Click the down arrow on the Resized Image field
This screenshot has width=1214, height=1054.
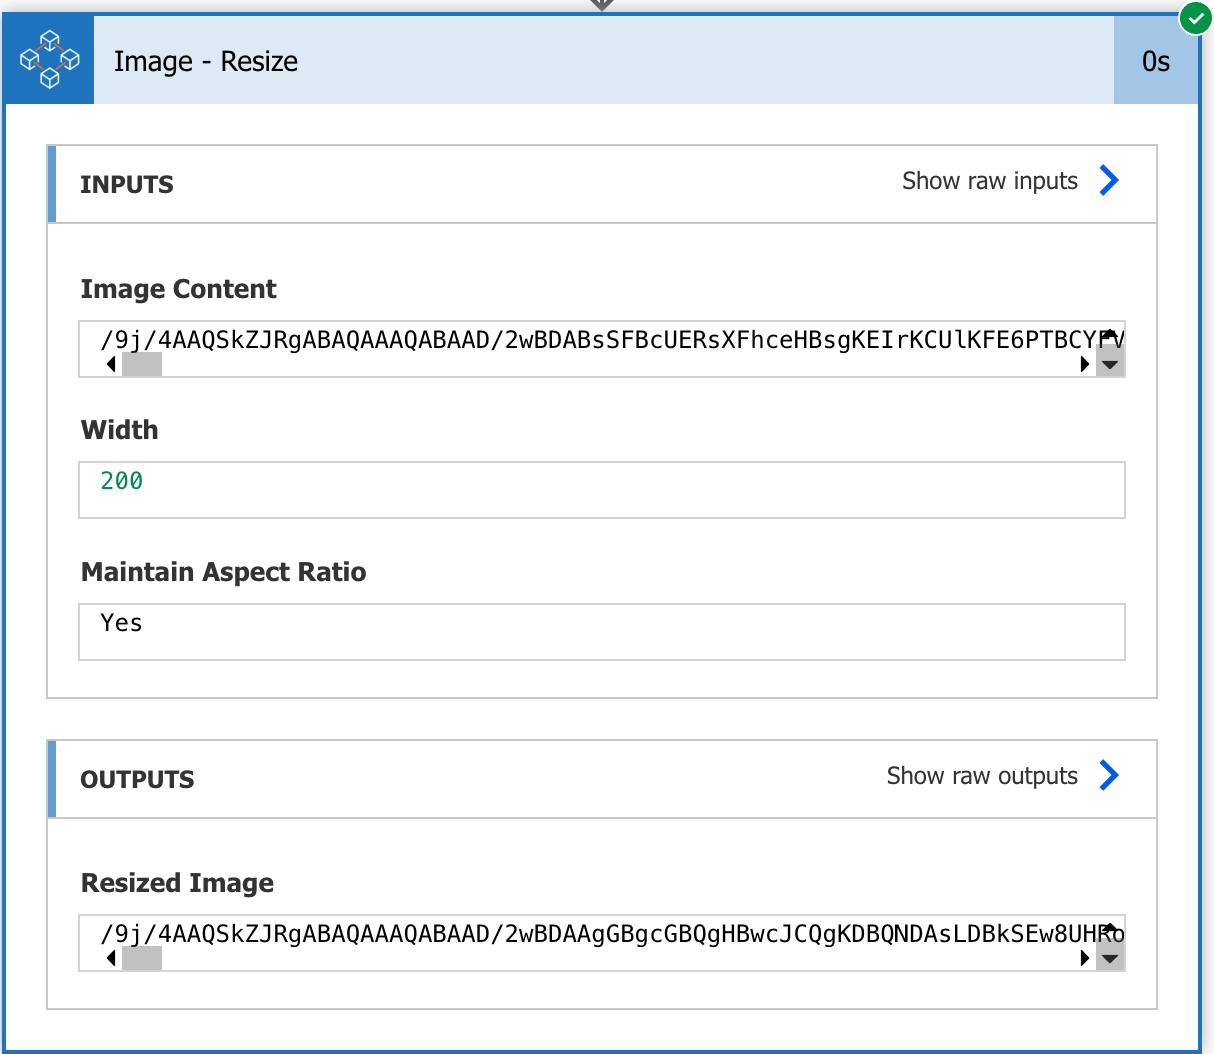1110,958
